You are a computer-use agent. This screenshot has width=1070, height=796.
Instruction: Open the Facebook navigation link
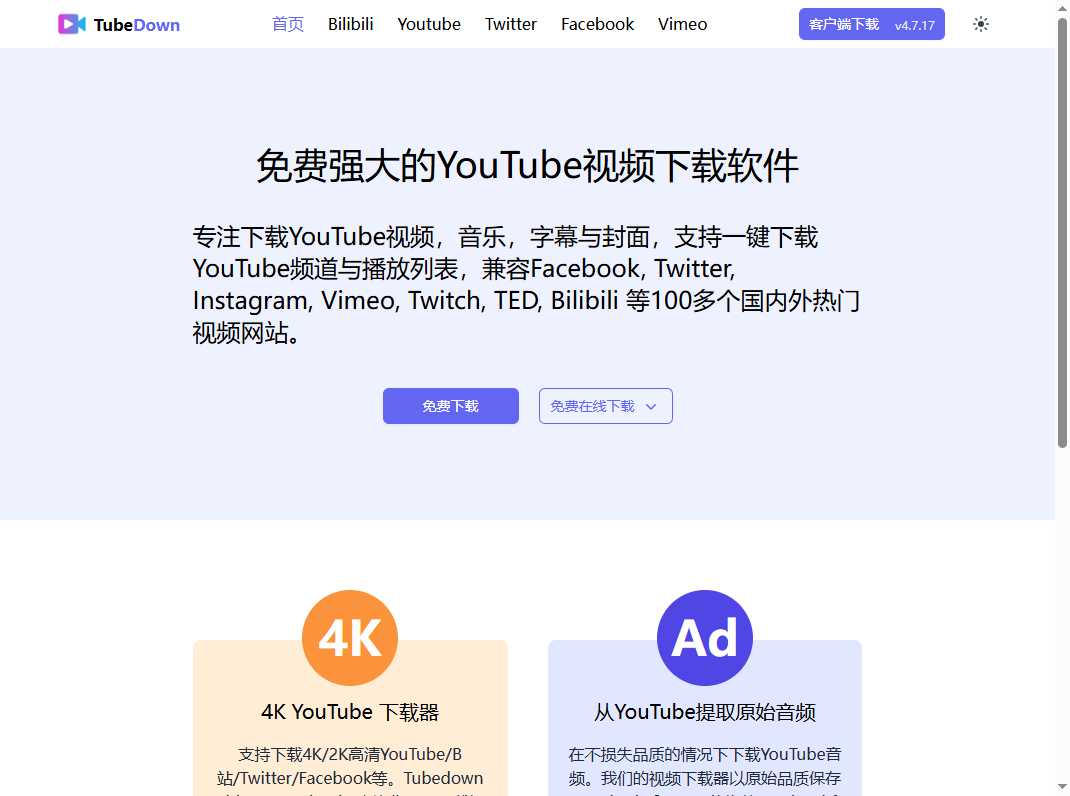point(597,24)
